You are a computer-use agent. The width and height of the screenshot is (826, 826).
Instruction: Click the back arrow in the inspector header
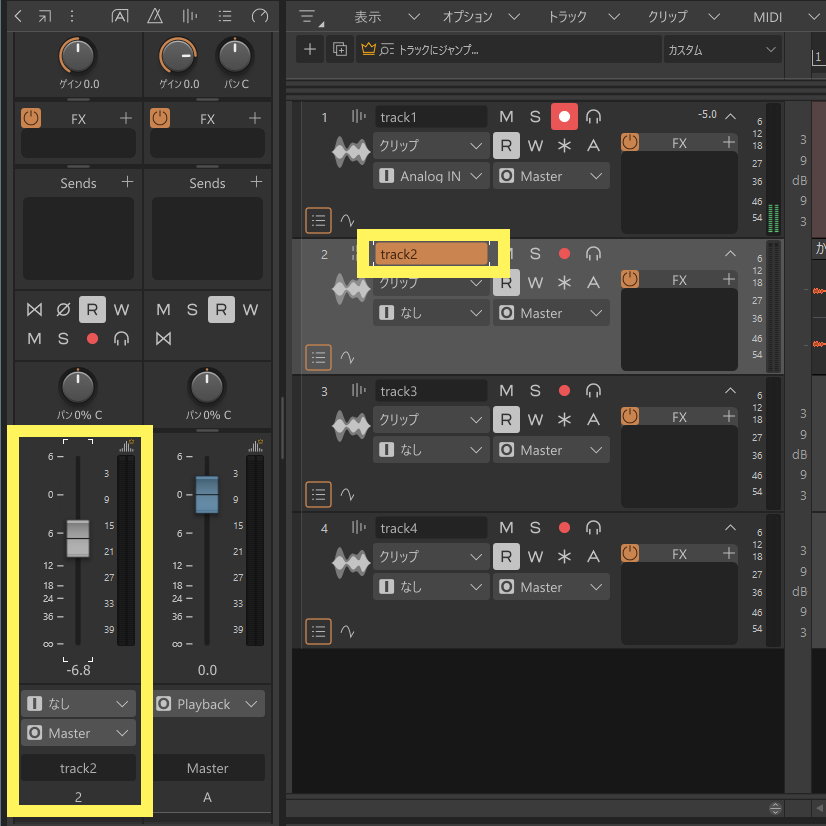click(x=18, y=16)
